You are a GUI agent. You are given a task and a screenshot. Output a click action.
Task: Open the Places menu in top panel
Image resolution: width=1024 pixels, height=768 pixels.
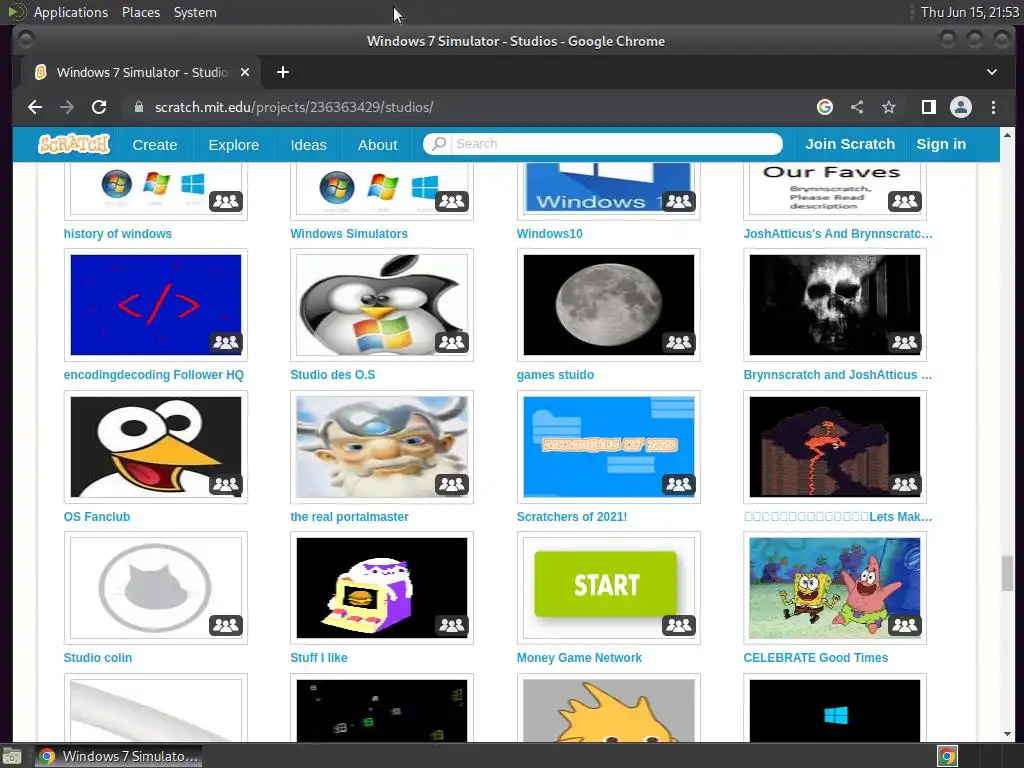click(141, 12)
